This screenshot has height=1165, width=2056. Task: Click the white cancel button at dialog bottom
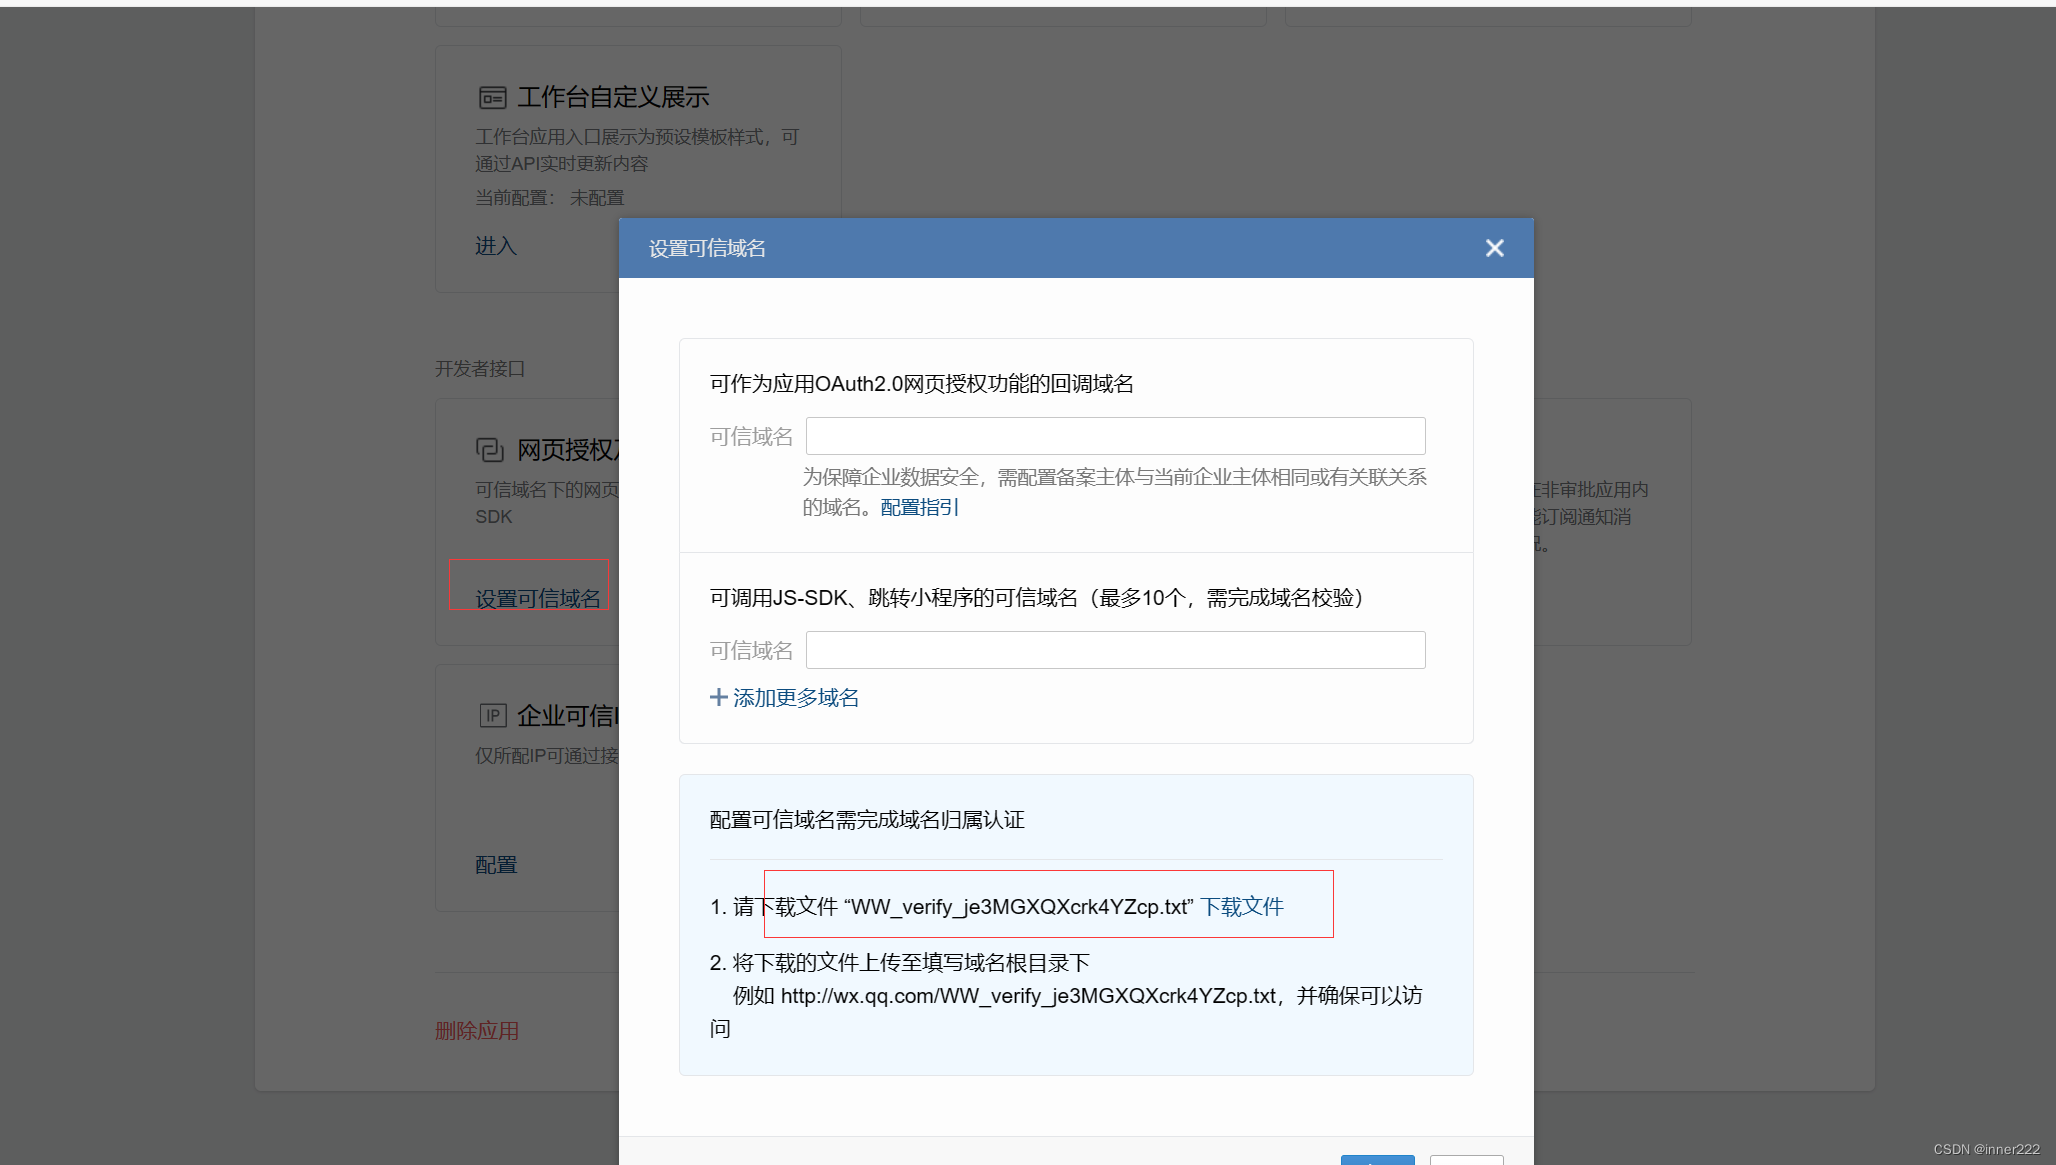point(1466,1160)
